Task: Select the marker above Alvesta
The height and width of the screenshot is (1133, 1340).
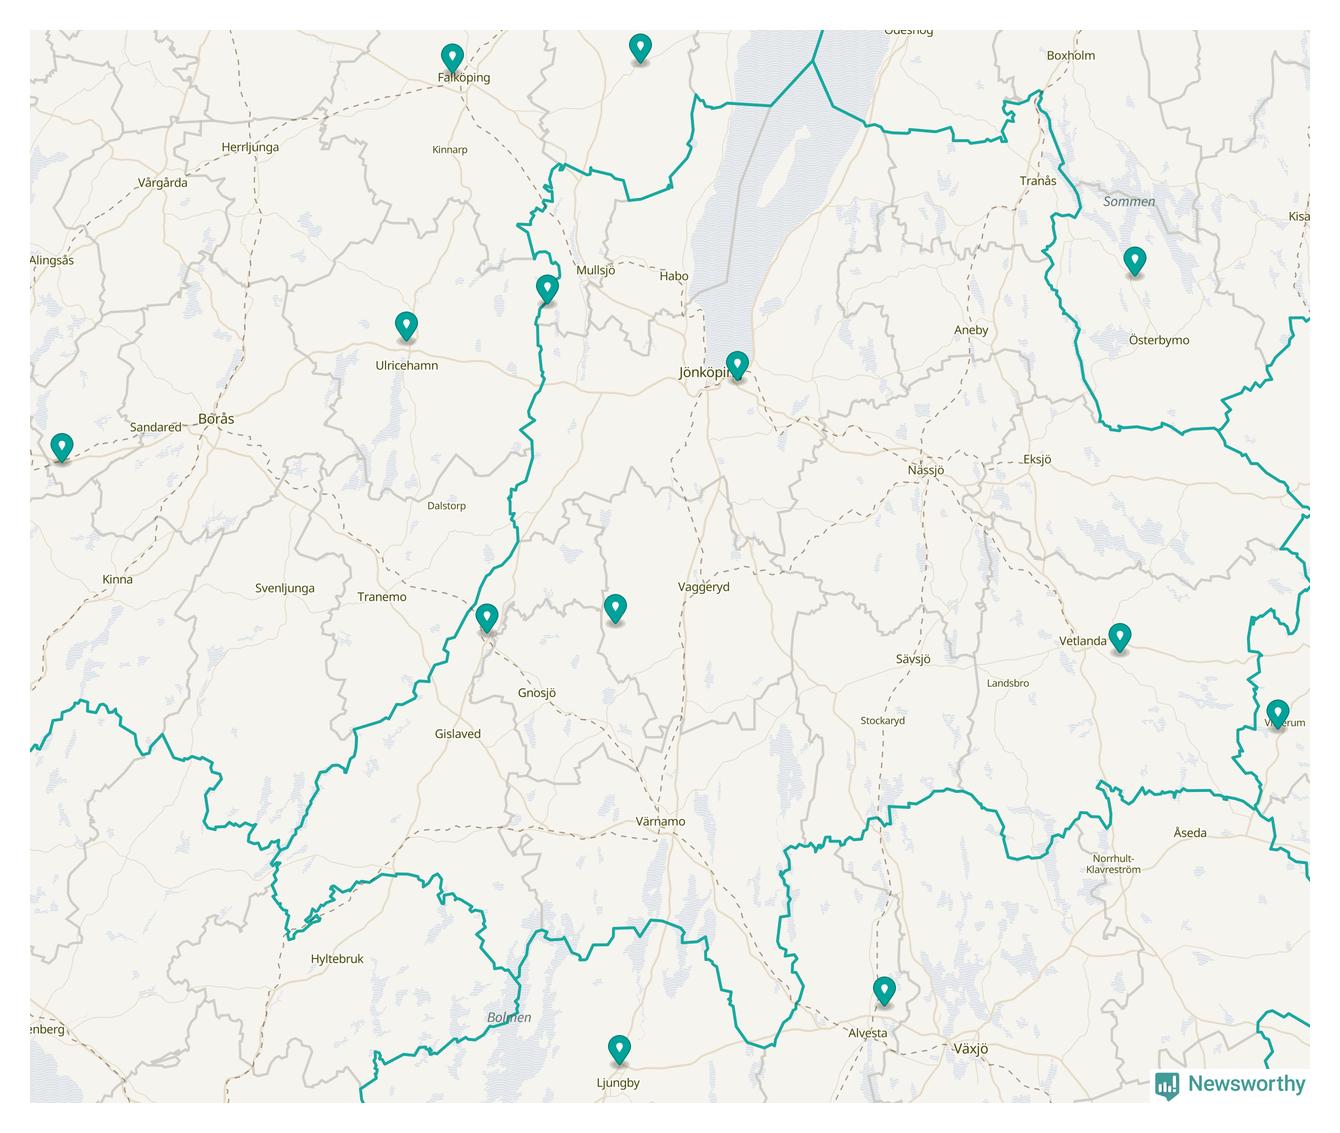Action: pos(884,990)
